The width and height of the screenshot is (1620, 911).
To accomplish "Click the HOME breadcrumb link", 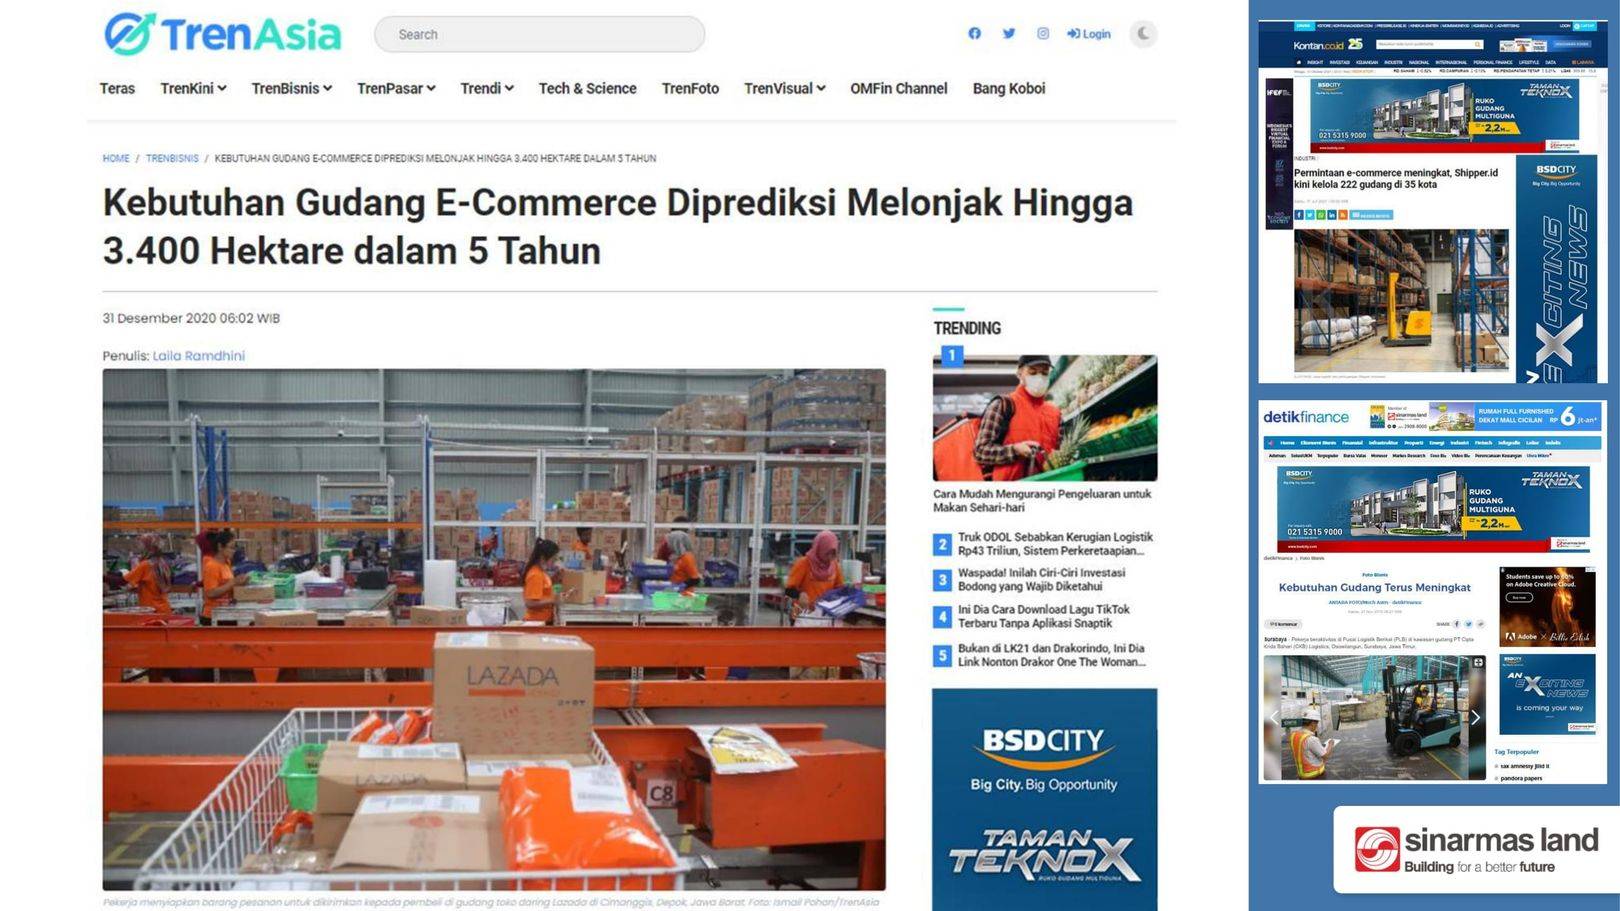I will tap(116, 158).
